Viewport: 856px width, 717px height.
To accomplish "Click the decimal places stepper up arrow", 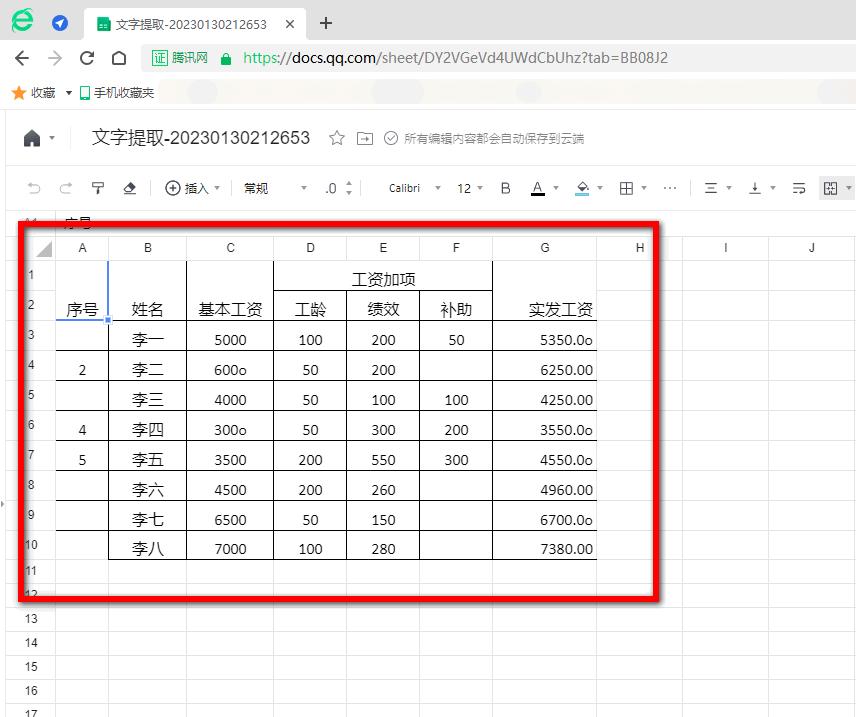I will point(348,182).
